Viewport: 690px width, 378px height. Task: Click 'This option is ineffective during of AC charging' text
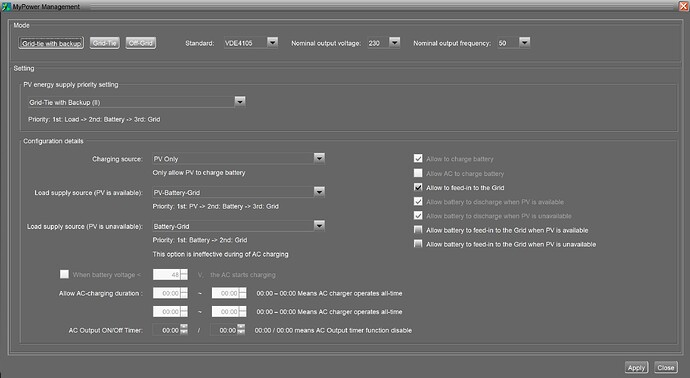(220, 254)
